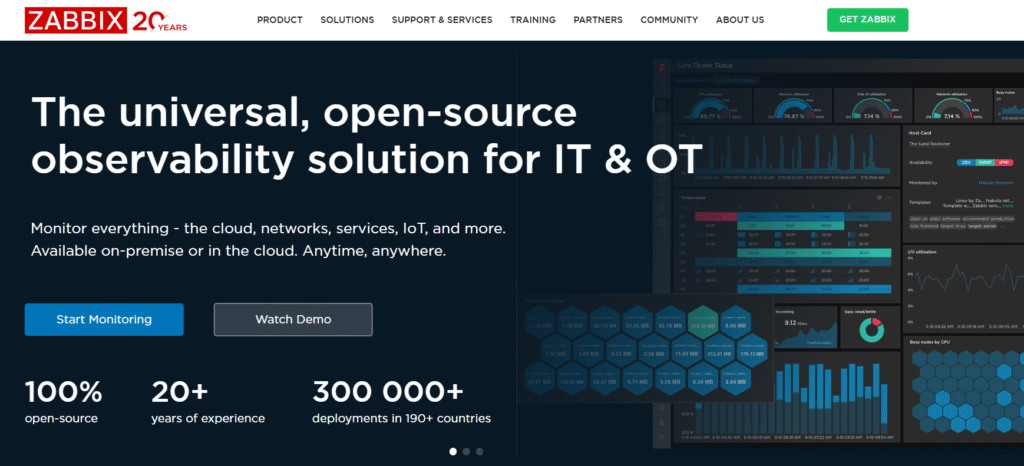The image size is (1024, 466).
Task: Click the Z icon atop the dashboard sidebar
Action: (x=662, y=68)
